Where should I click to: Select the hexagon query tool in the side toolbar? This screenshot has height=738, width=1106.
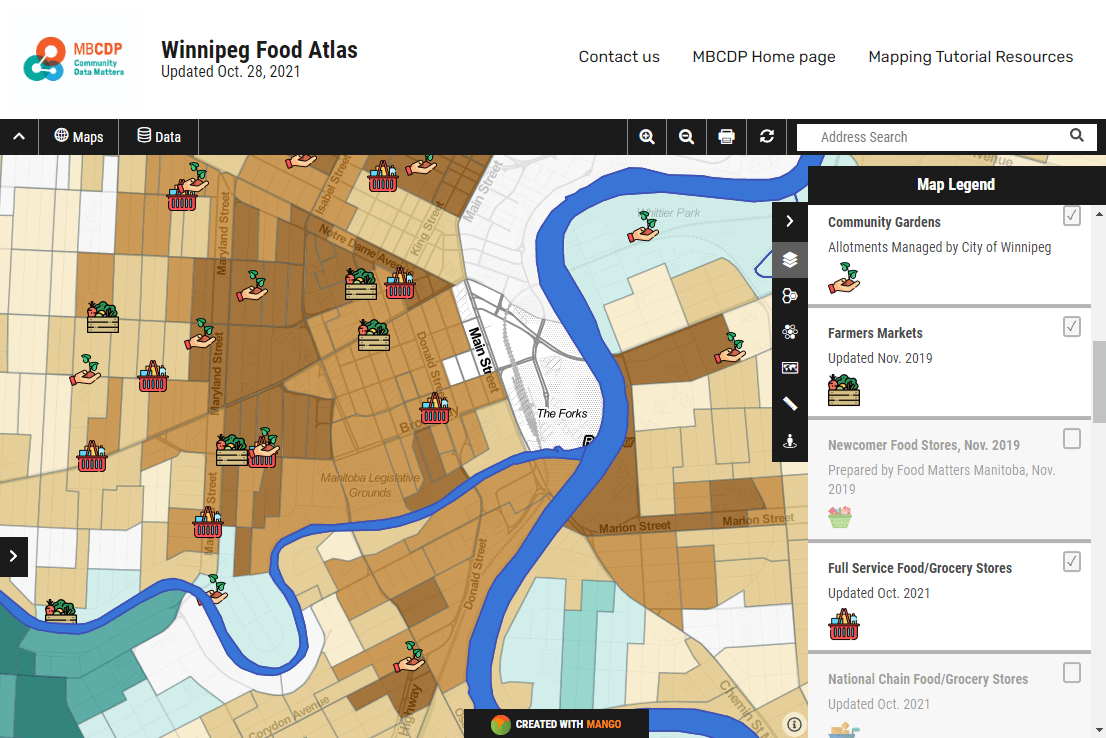(790, 296)
